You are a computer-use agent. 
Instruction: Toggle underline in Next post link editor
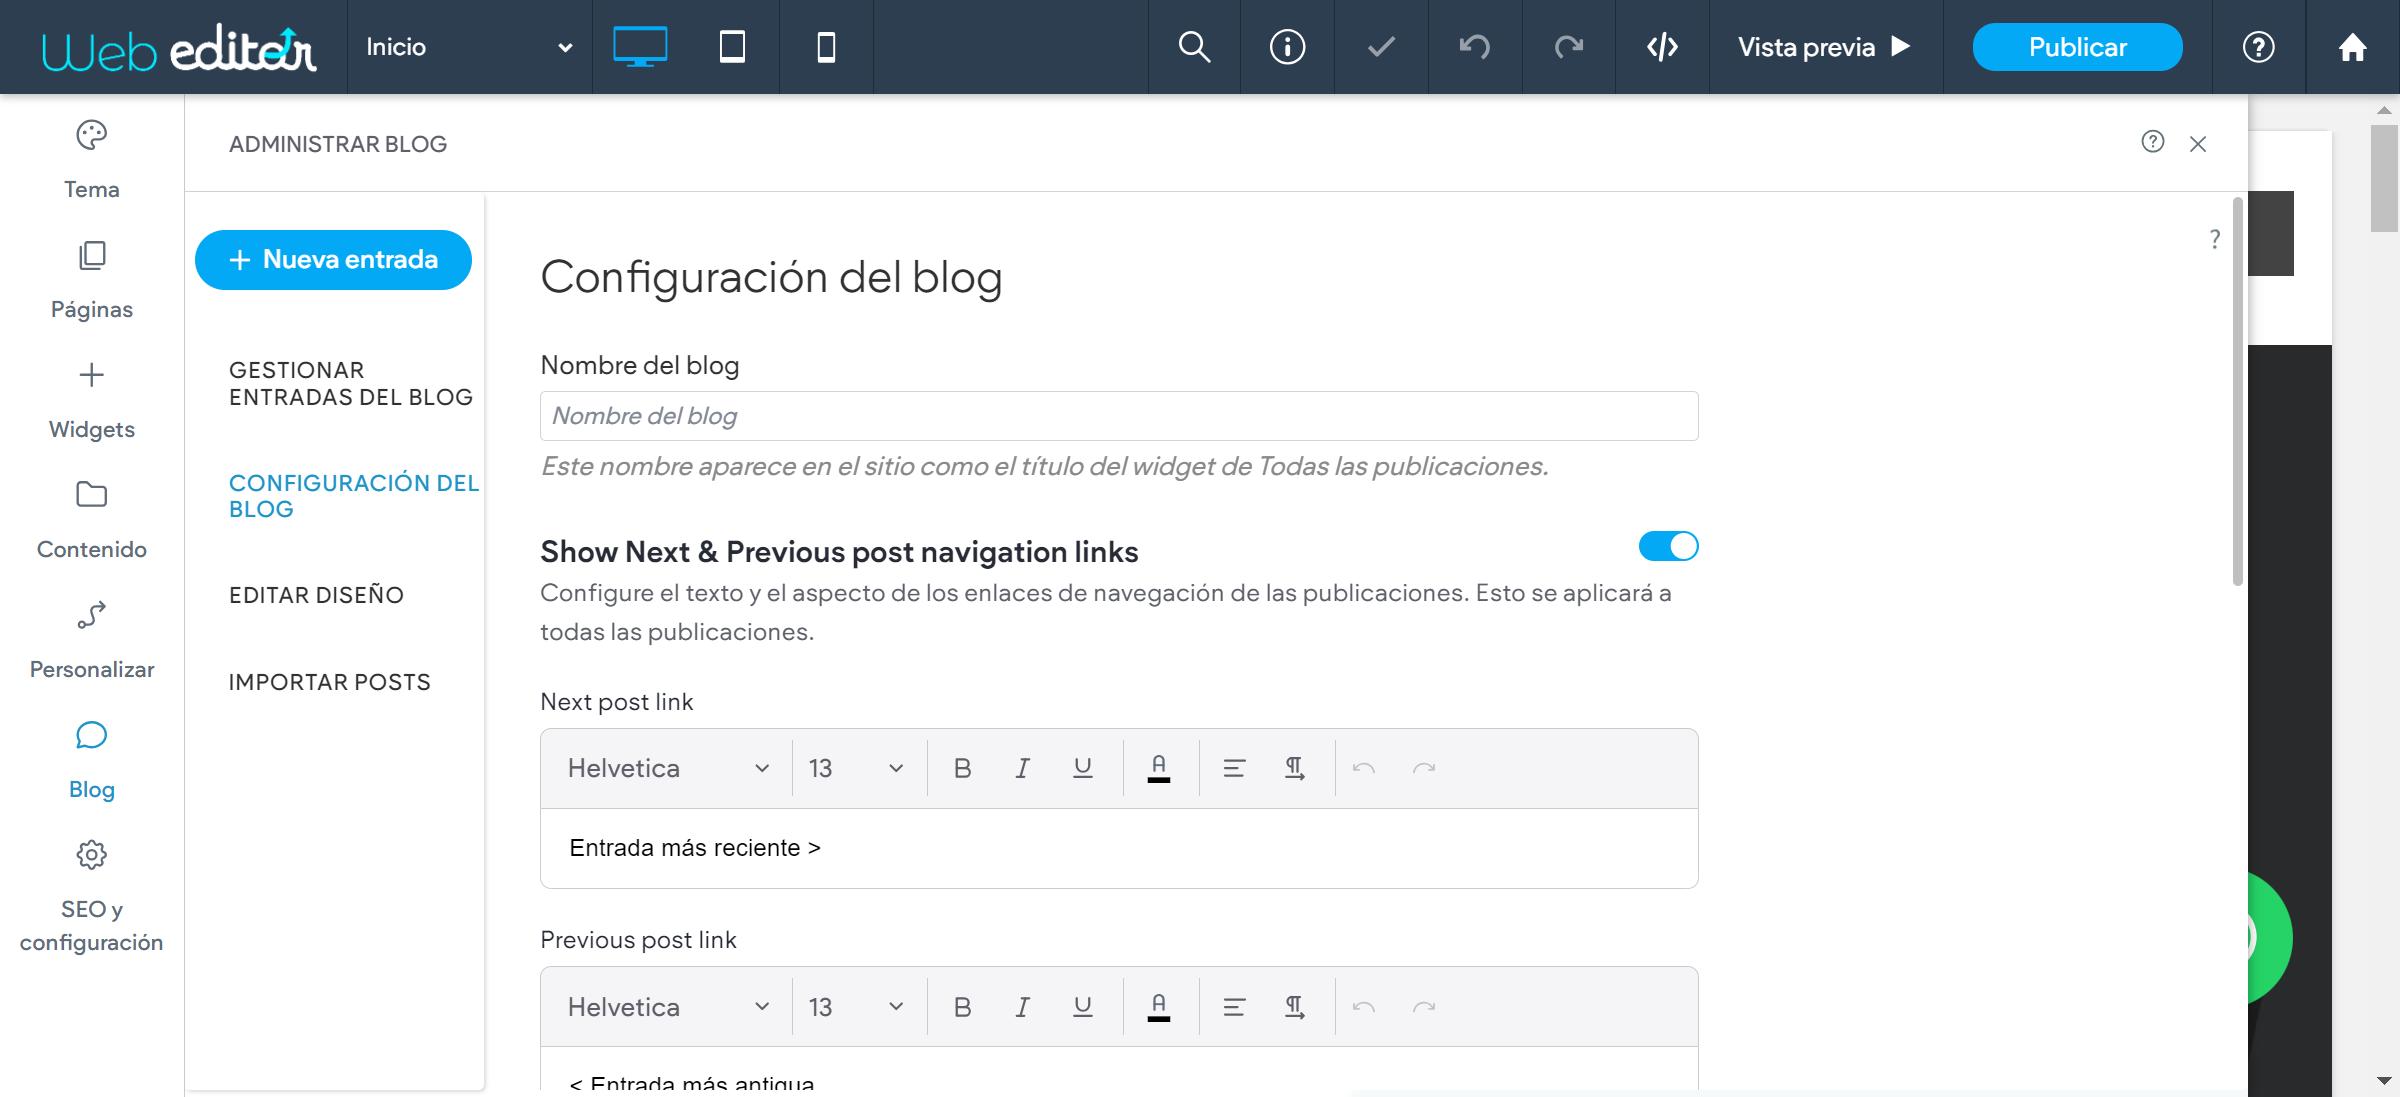click(x=1083, y=768)
